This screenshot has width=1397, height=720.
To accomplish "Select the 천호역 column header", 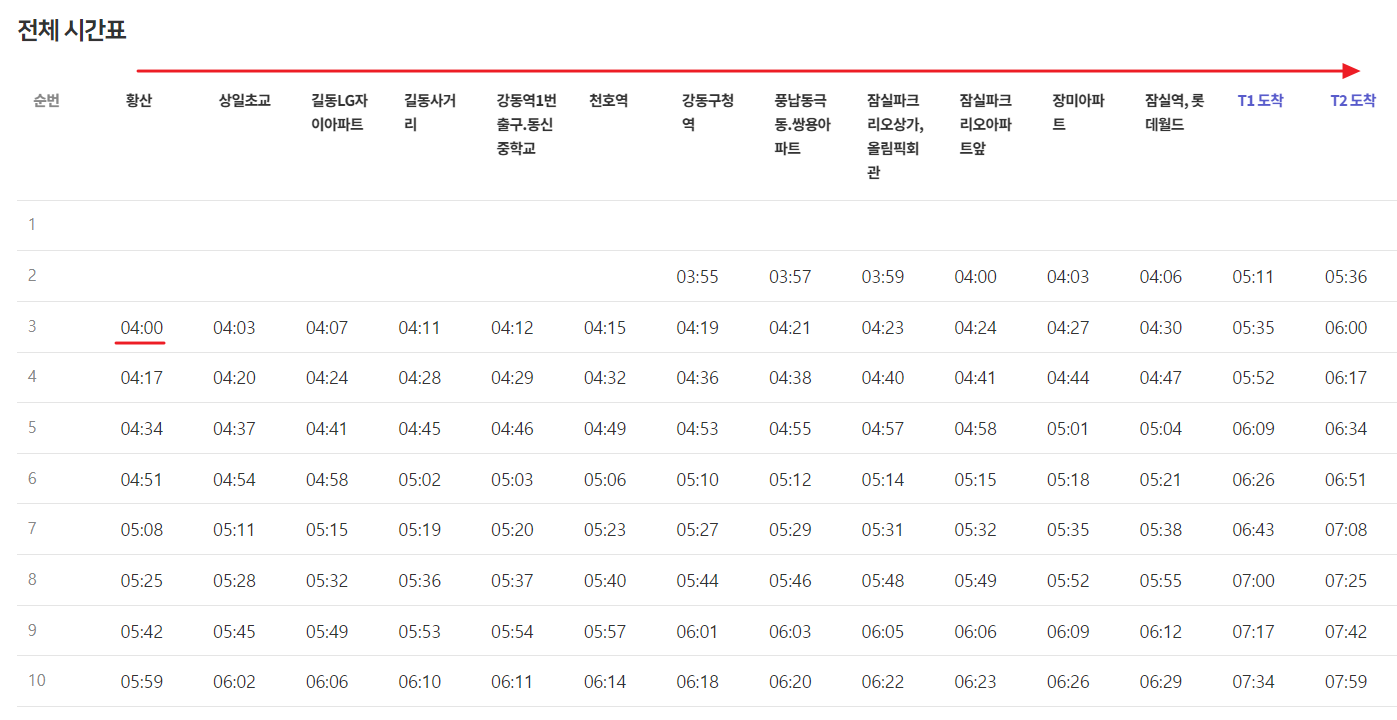I will (608, 101).
